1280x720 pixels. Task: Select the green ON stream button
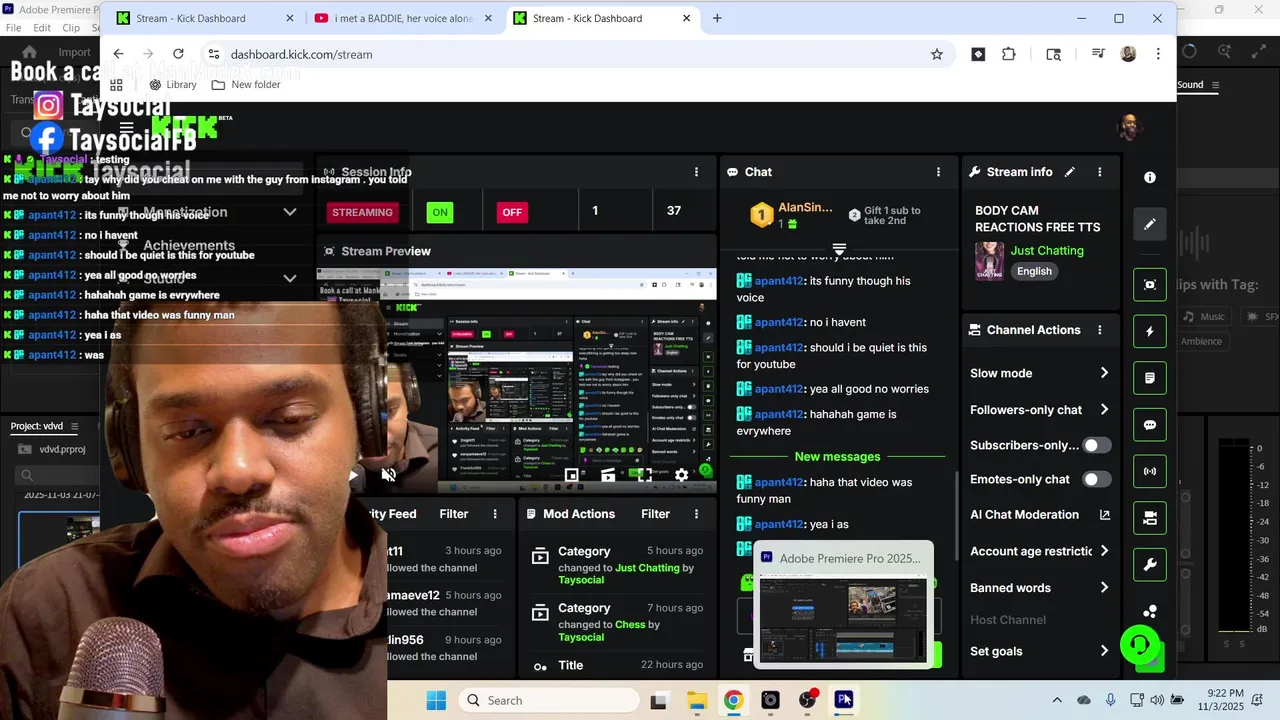440,212
